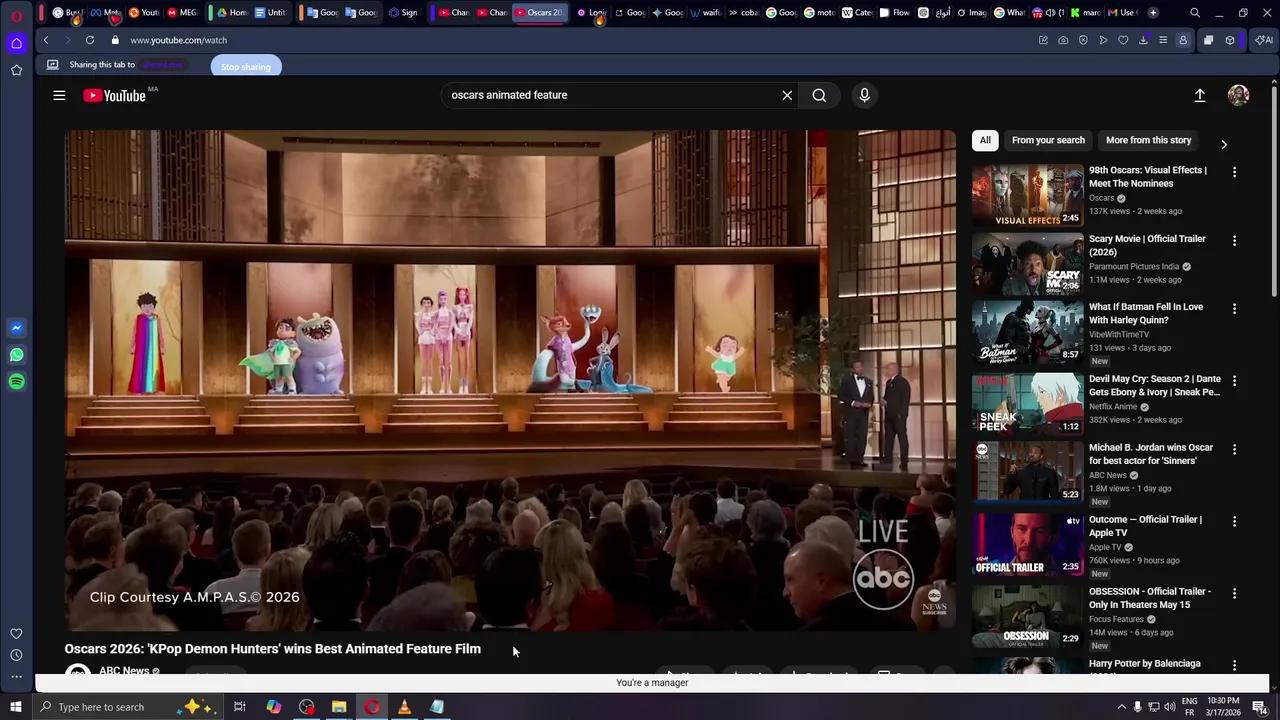Image resolution: width=1280 pixels, height=720 pixels.
Task: Open Messenger in Opera sidebar
Action: (x=17, y=328)
